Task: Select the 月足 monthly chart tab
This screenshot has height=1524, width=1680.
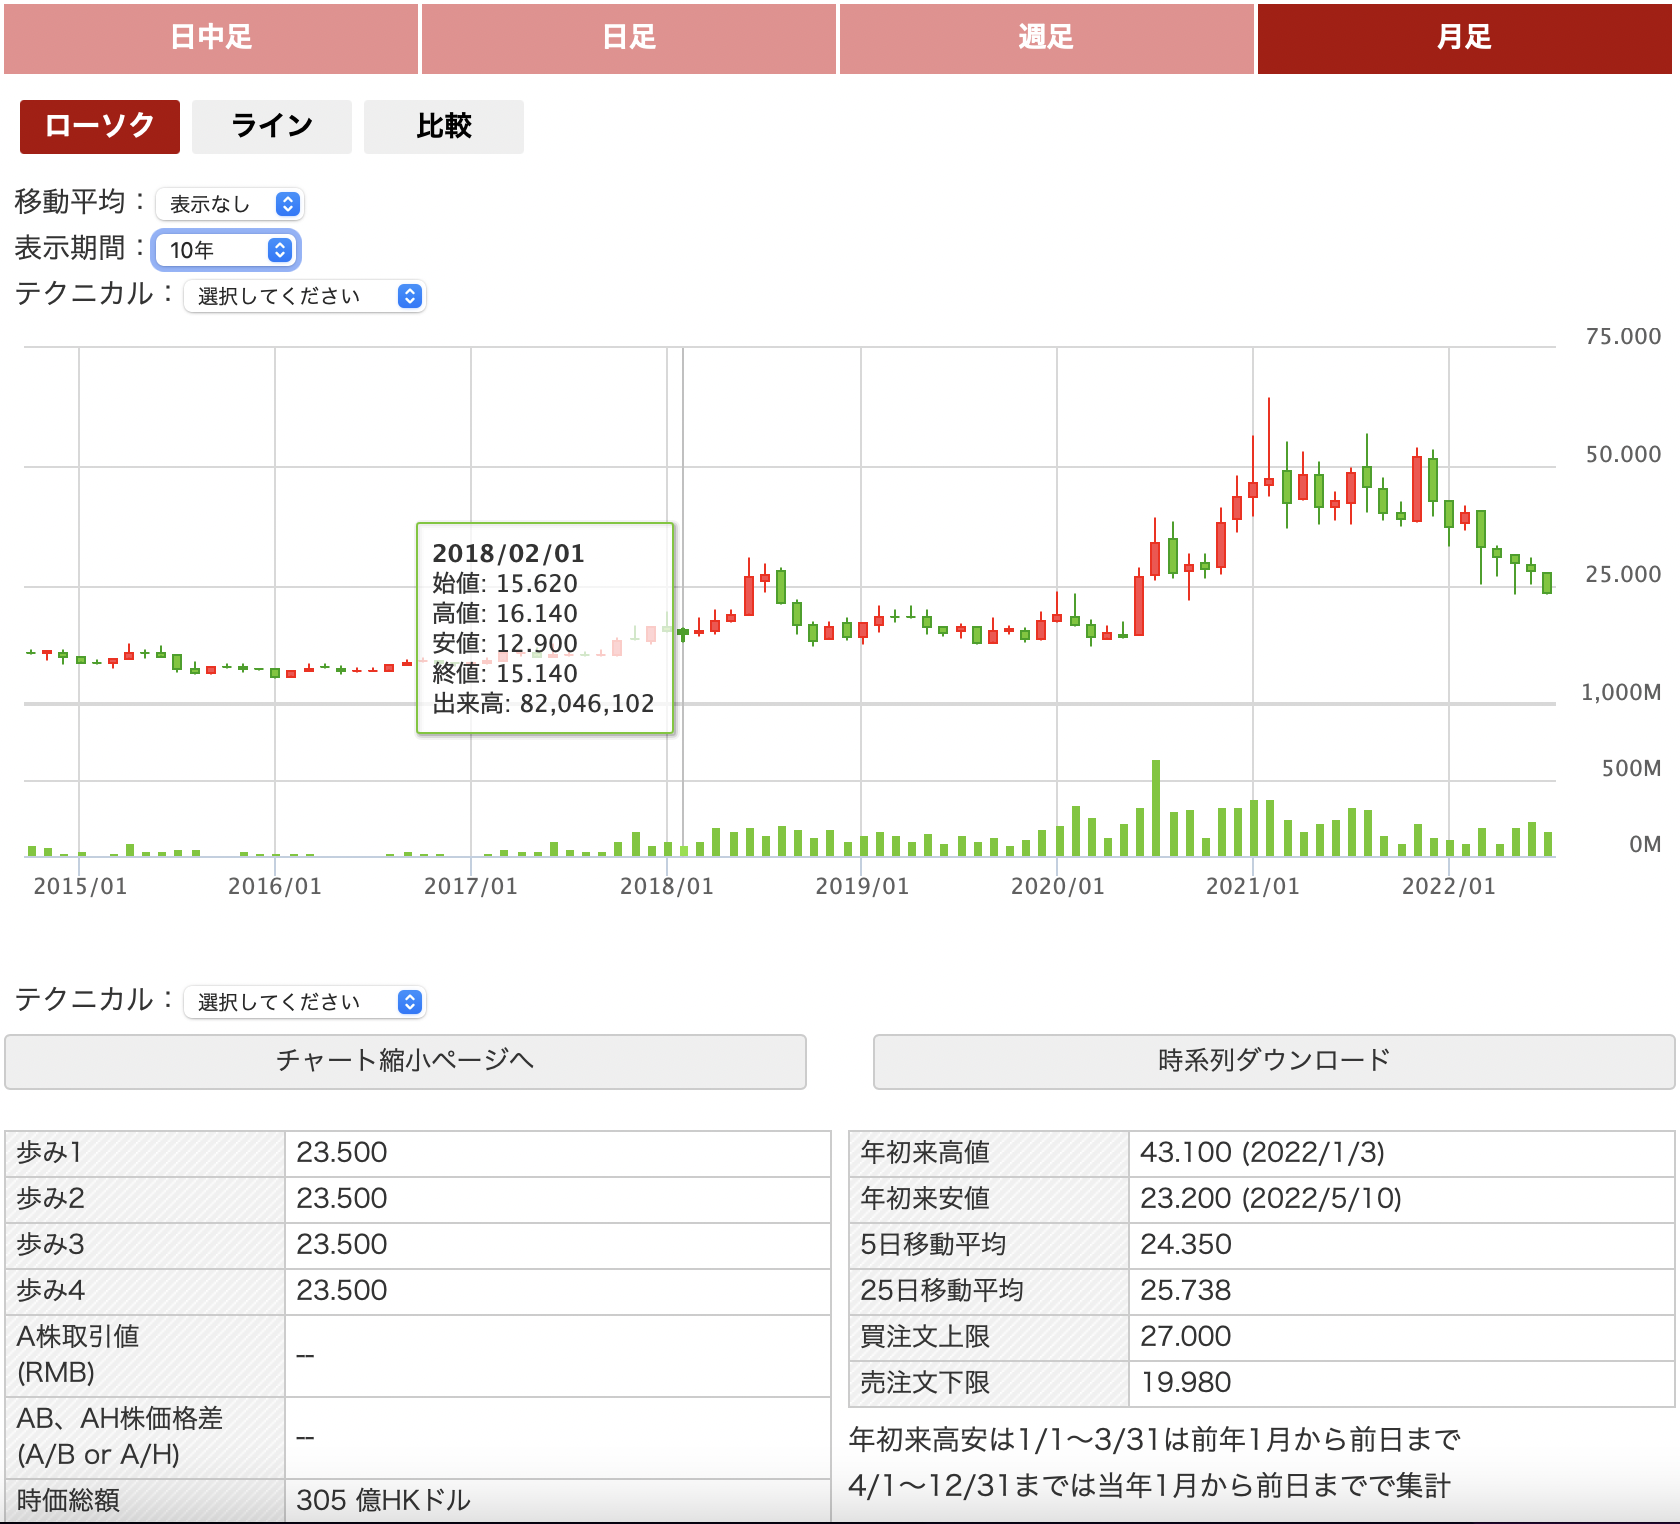Action: [1464, 38]
